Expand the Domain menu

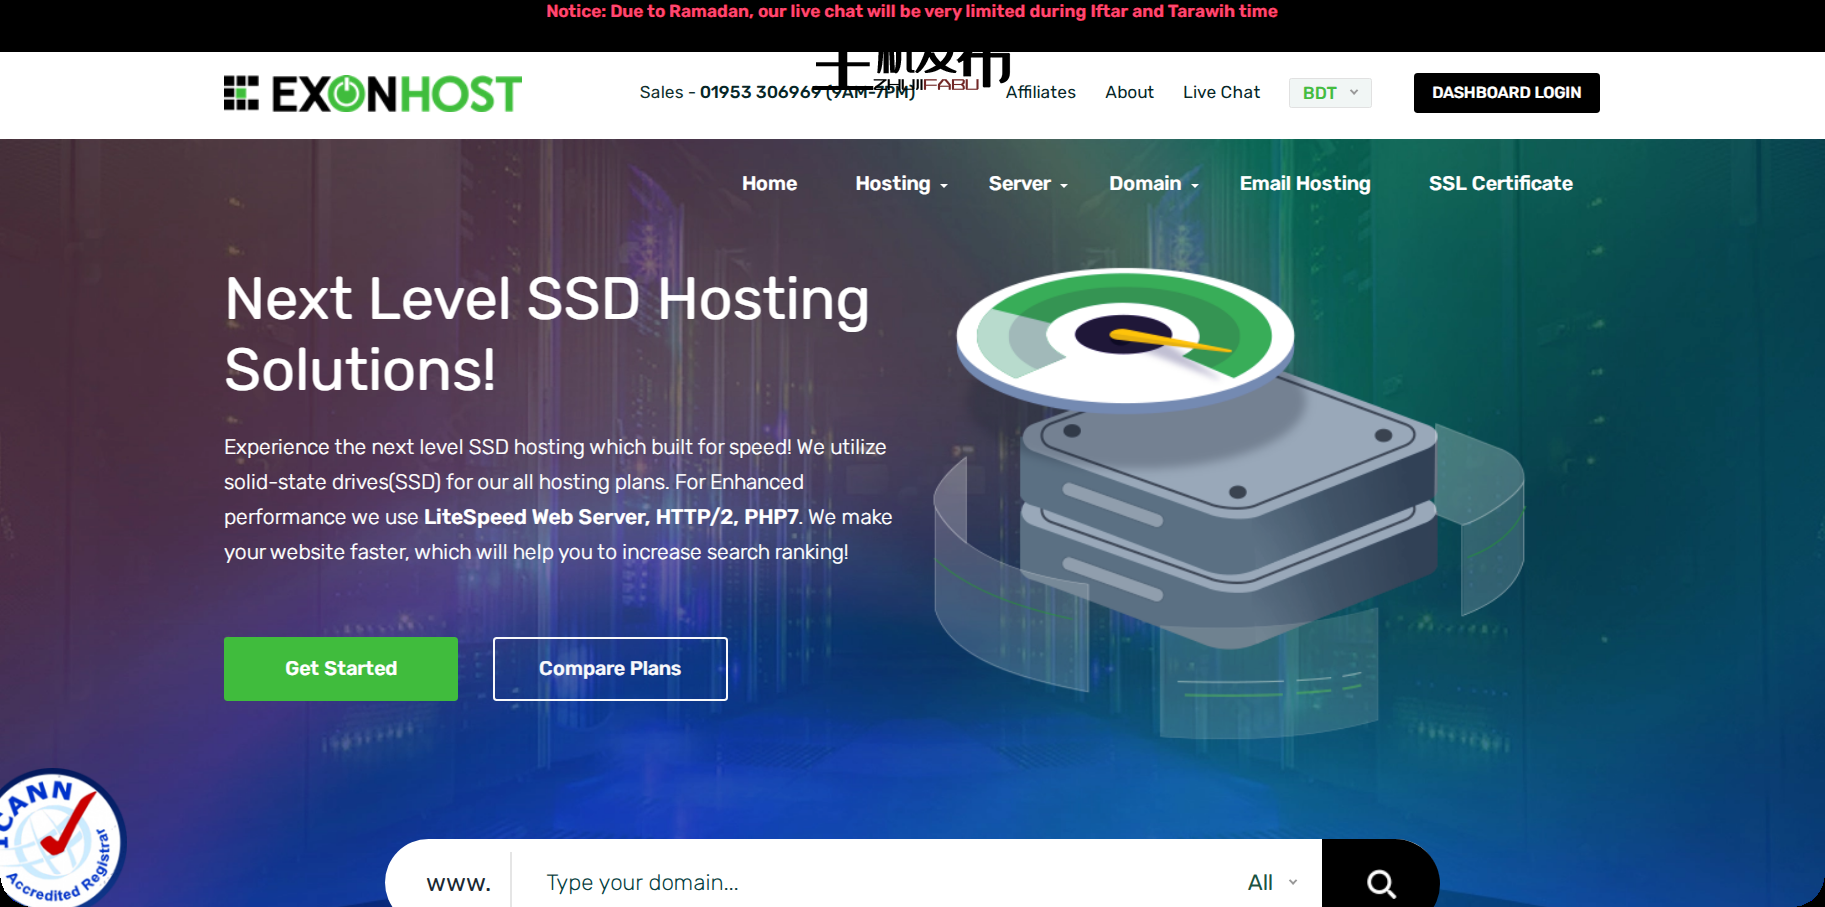pyautogui.click(x=1153, y=184)
